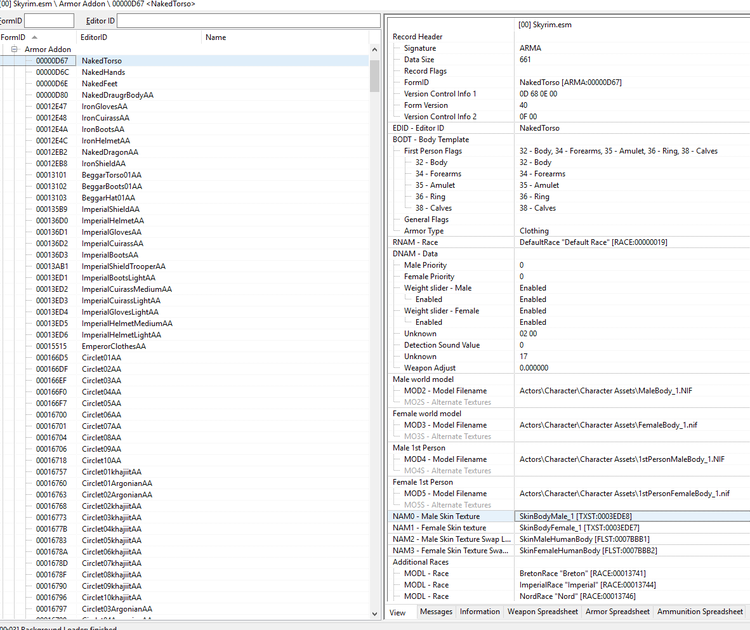Viewport: 750px width, 630px height.
Task: Select the NAM0 - Male Skin Texture row
Action: pos(569,516)
